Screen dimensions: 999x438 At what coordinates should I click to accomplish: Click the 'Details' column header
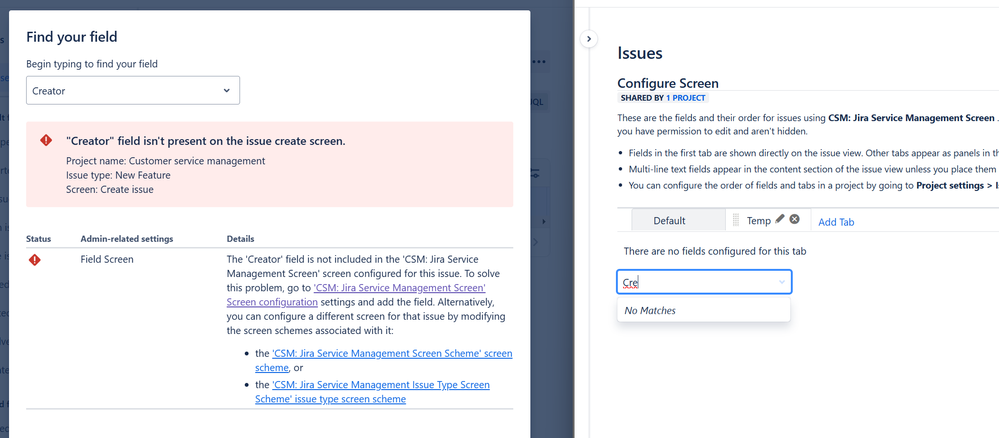click(240, 239)
